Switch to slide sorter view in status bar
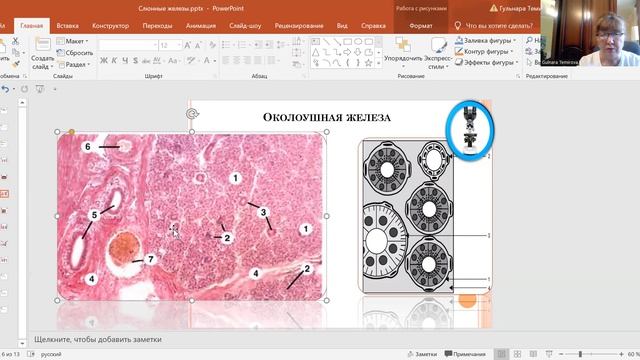The image size is (640, 360). pos(517,354)
